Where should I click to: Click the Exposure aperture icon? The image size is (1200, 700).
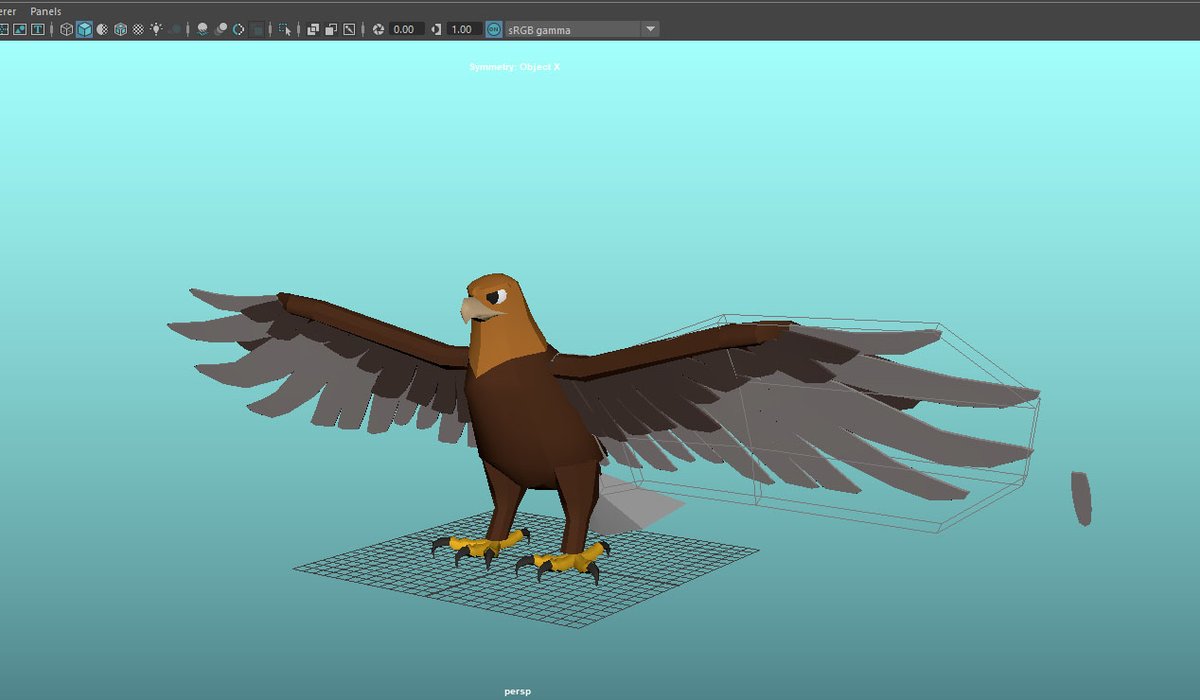click(378, 29)
